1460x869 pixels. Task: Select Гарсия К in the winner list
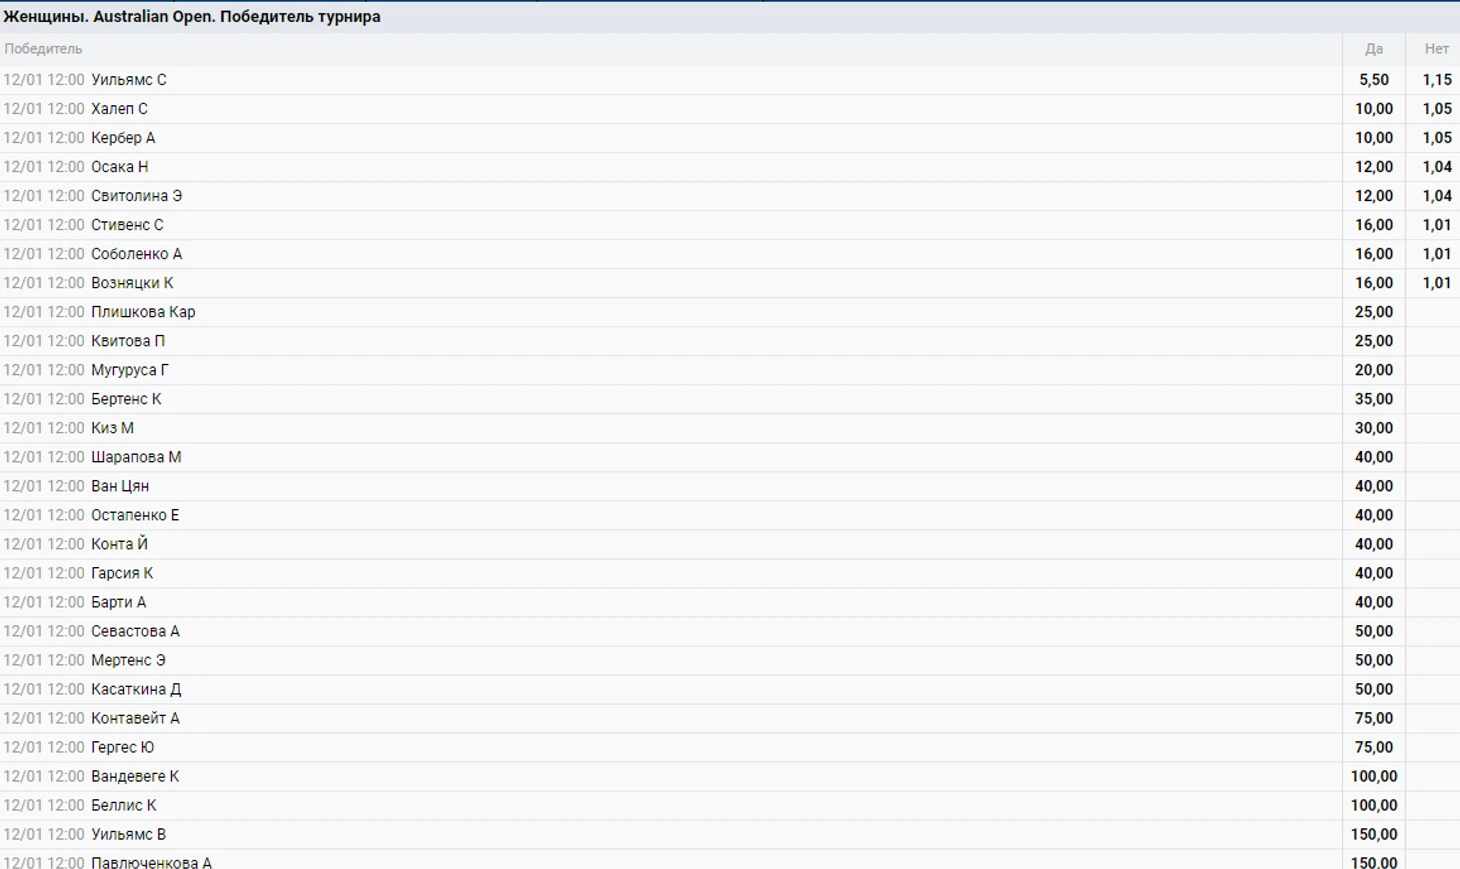click(122, 573)
